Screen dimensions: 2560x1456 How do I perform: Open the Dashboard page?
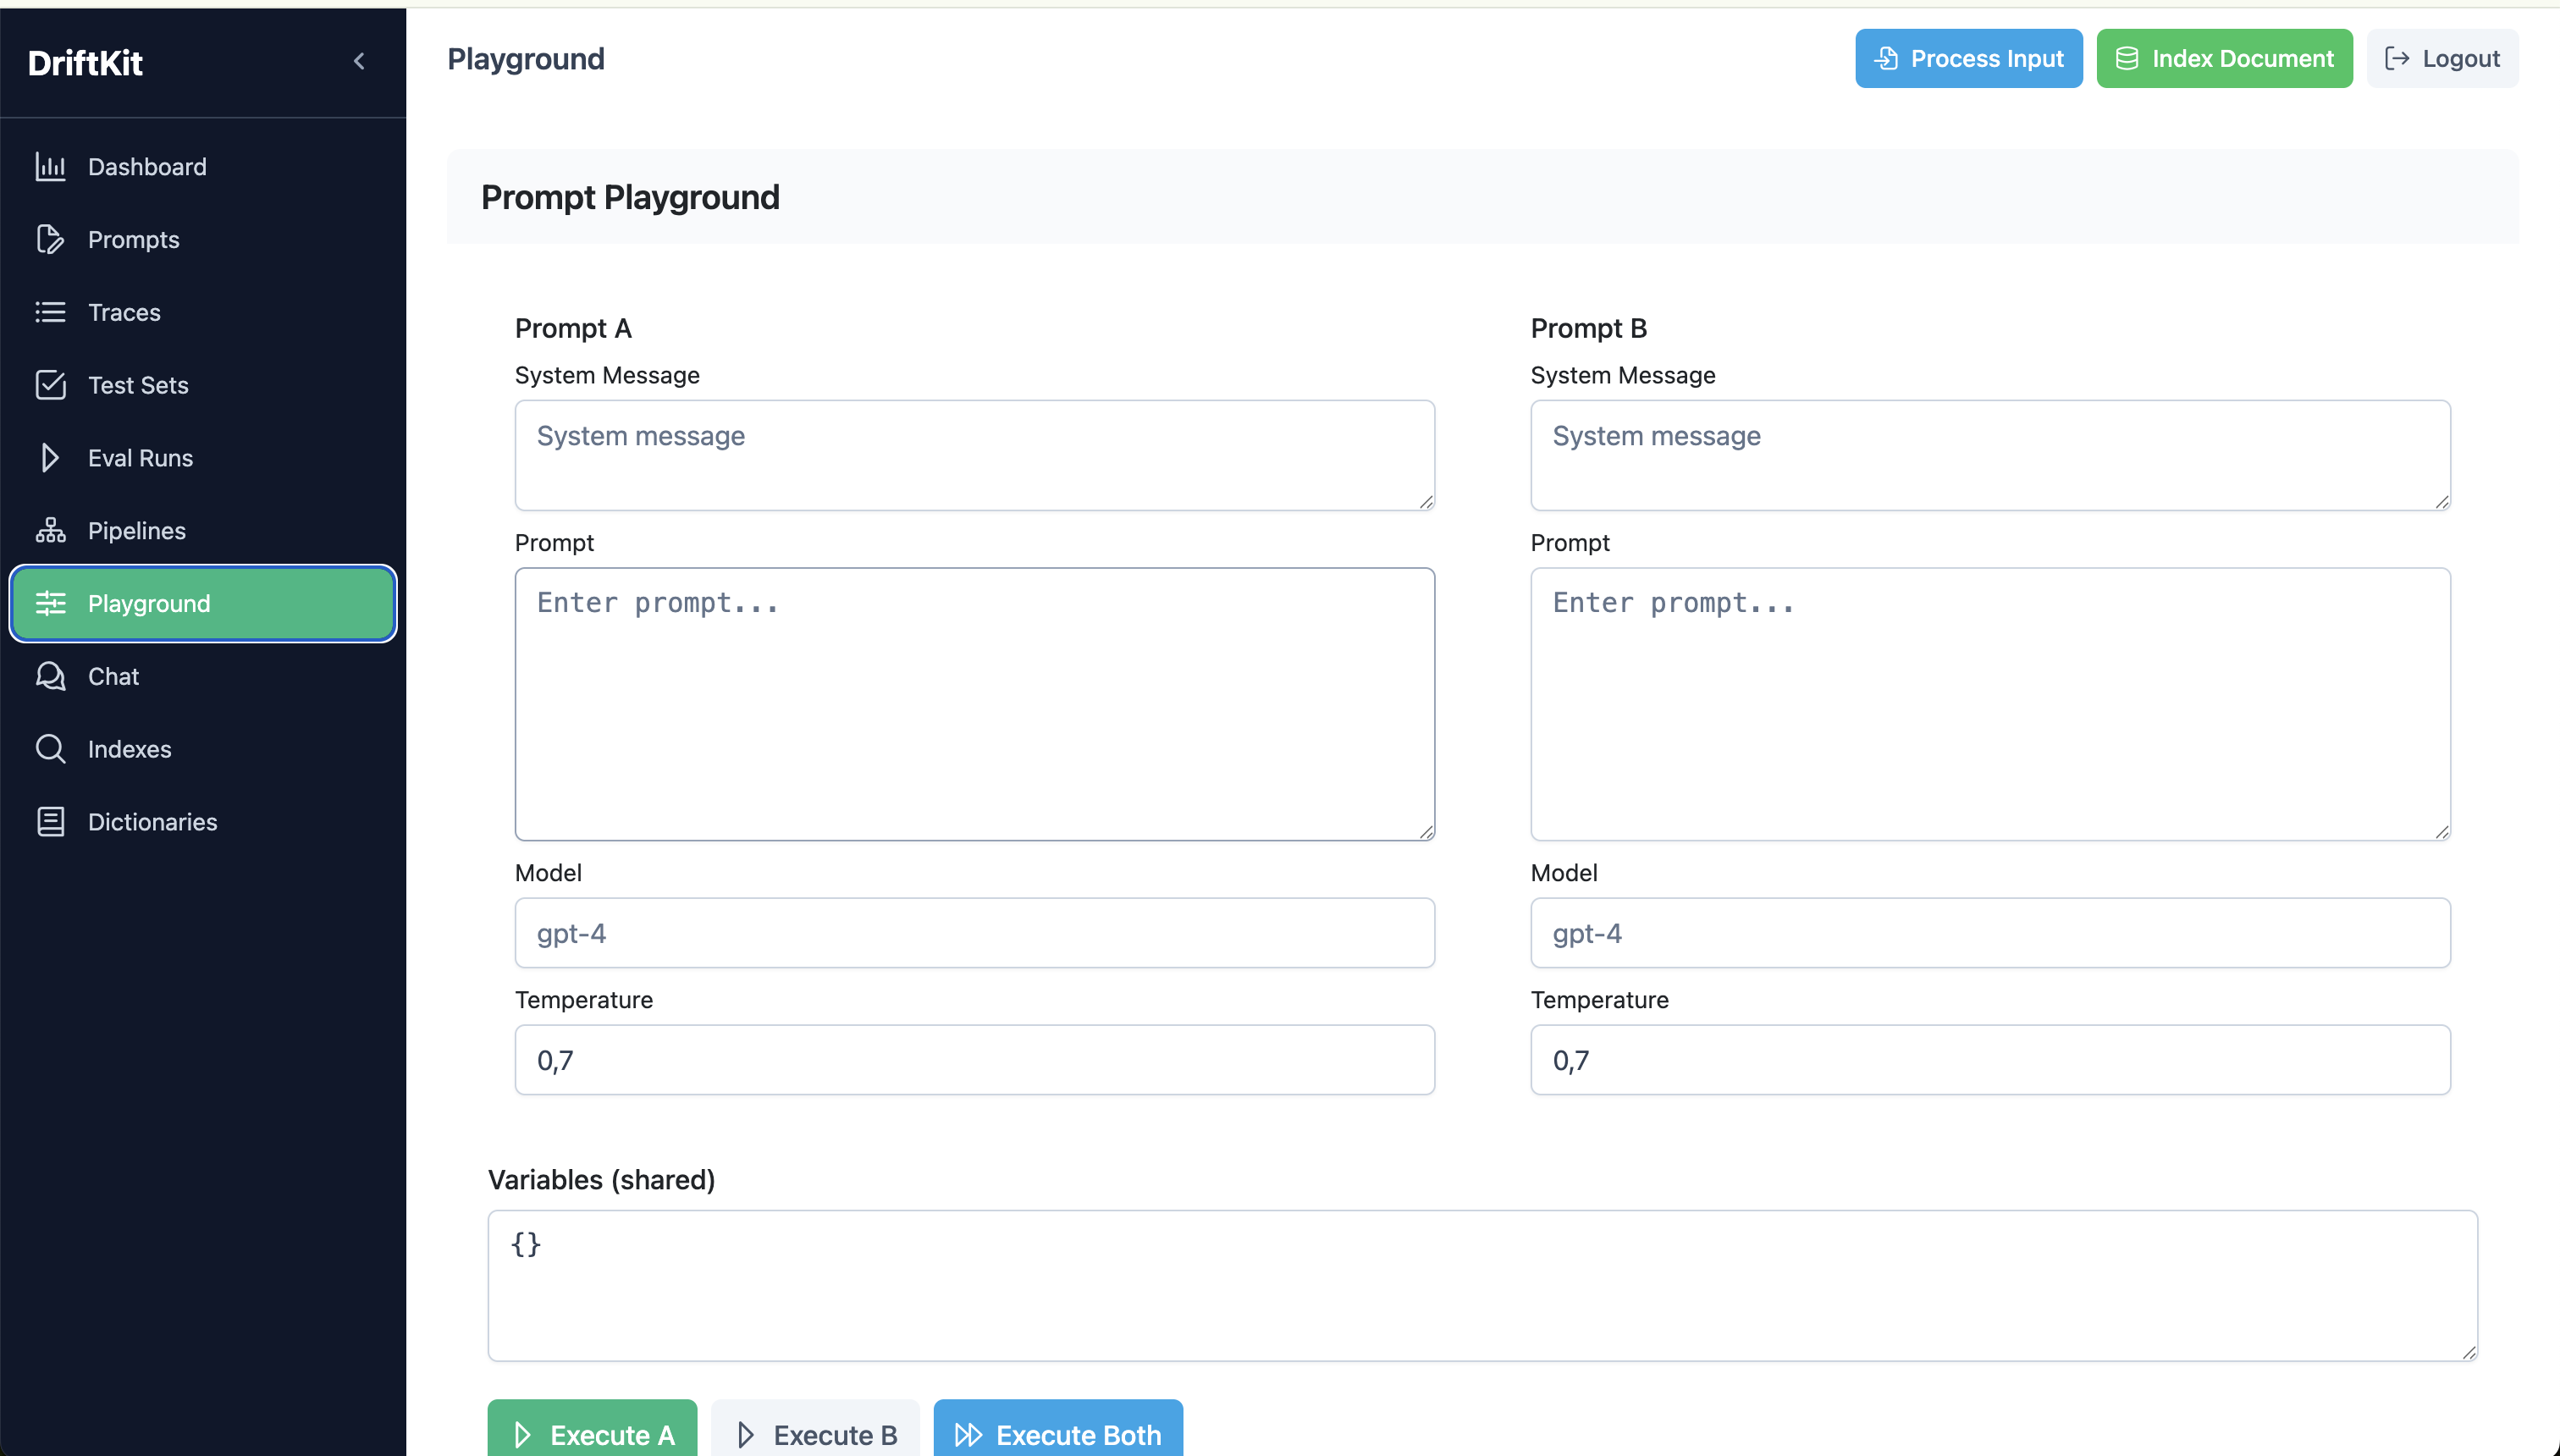pos(203,167)
